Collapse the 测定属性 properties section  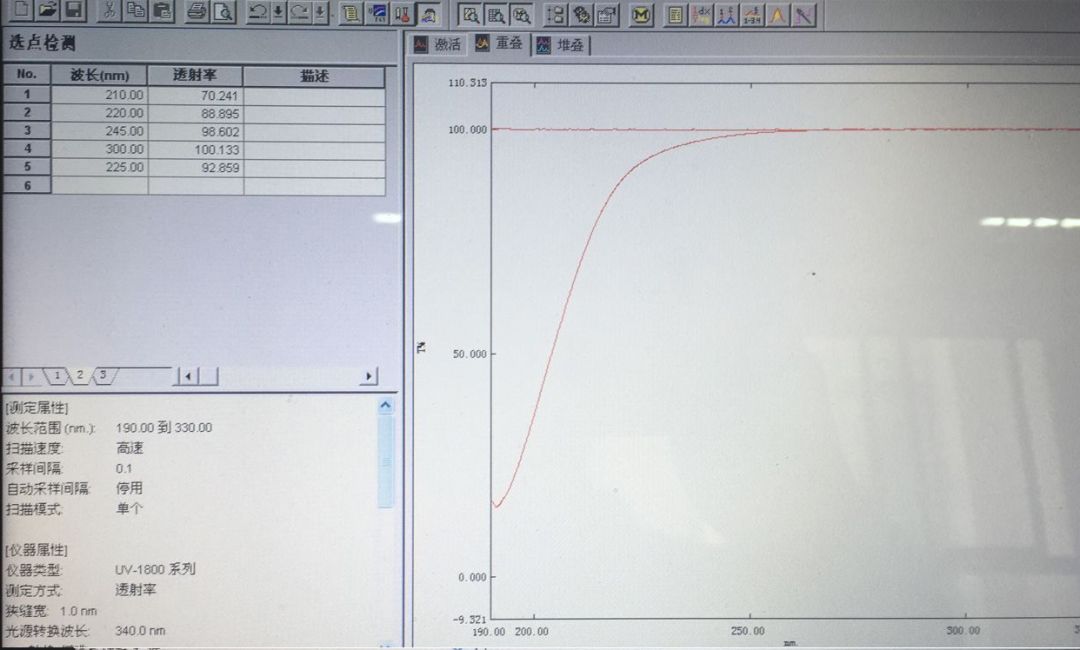point(386,406)
